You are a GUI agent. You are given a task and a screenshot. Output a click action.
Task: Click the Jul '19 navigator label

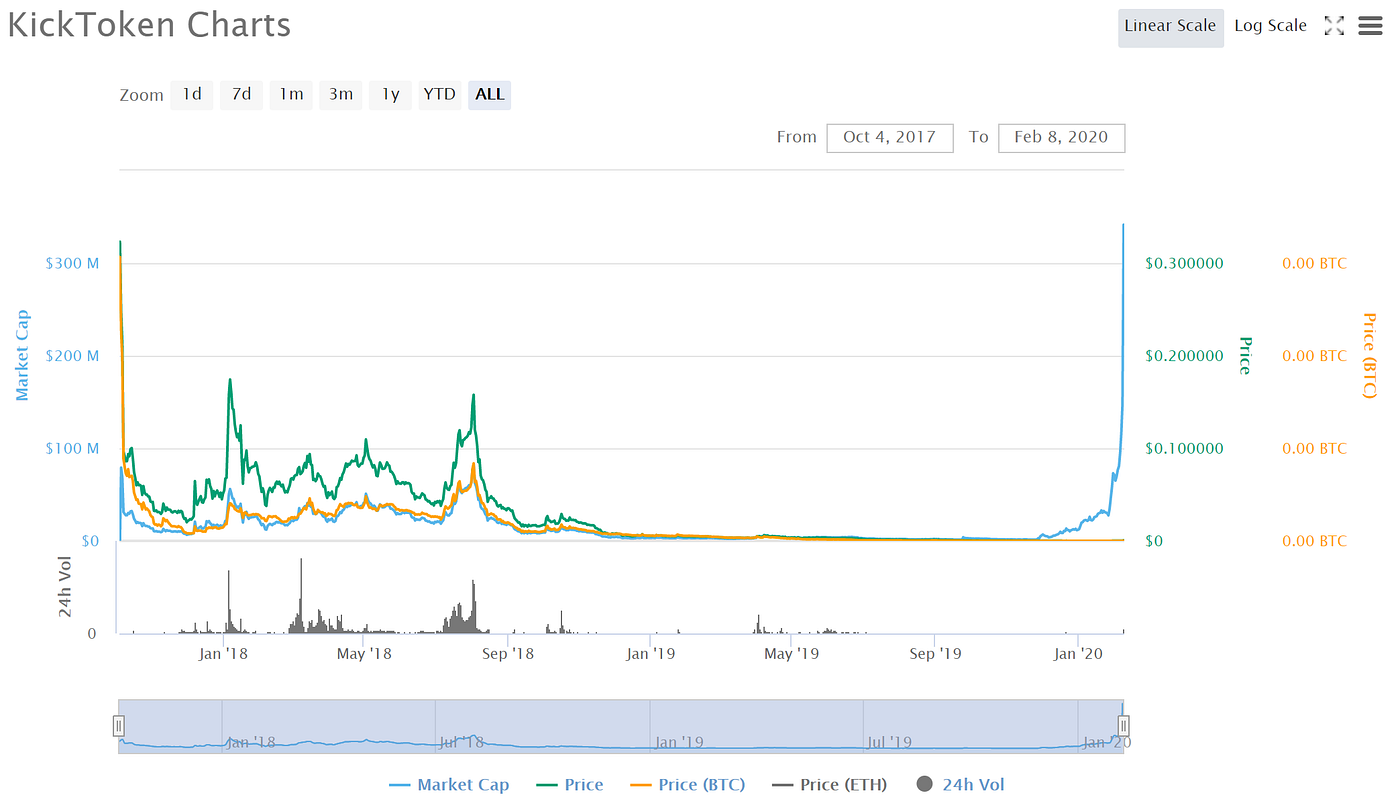coord(889,742)
